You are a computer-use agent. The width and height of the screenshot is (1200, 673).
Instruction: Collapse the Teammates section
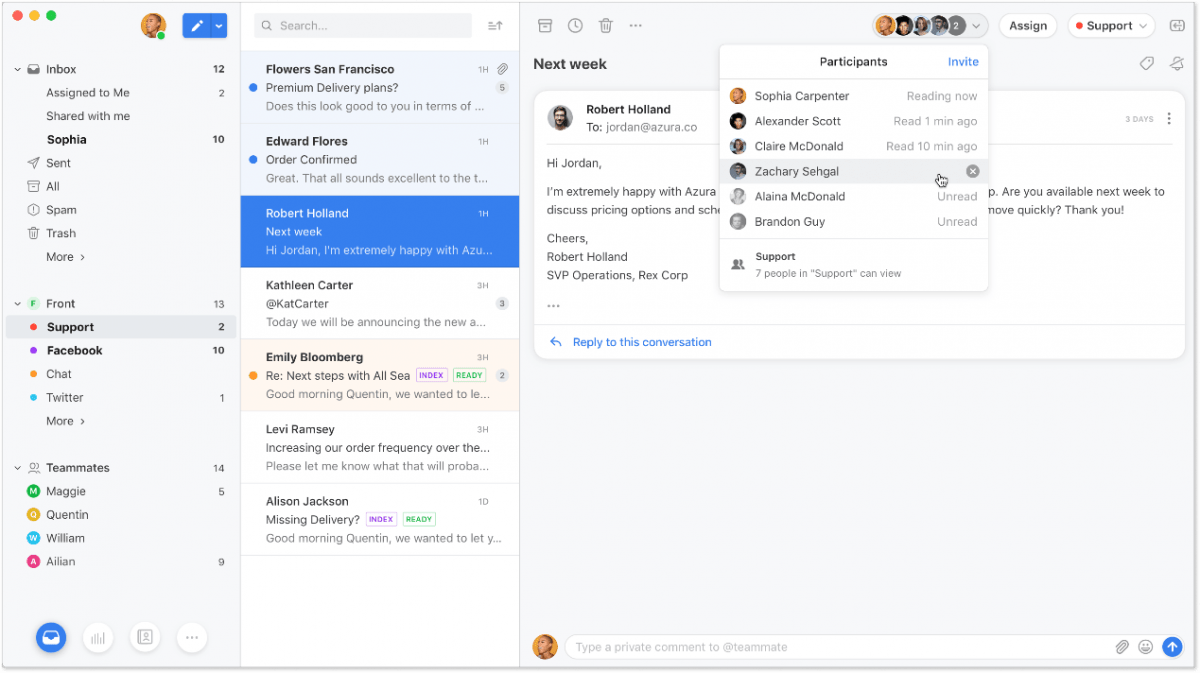click(x=16, y=467)
